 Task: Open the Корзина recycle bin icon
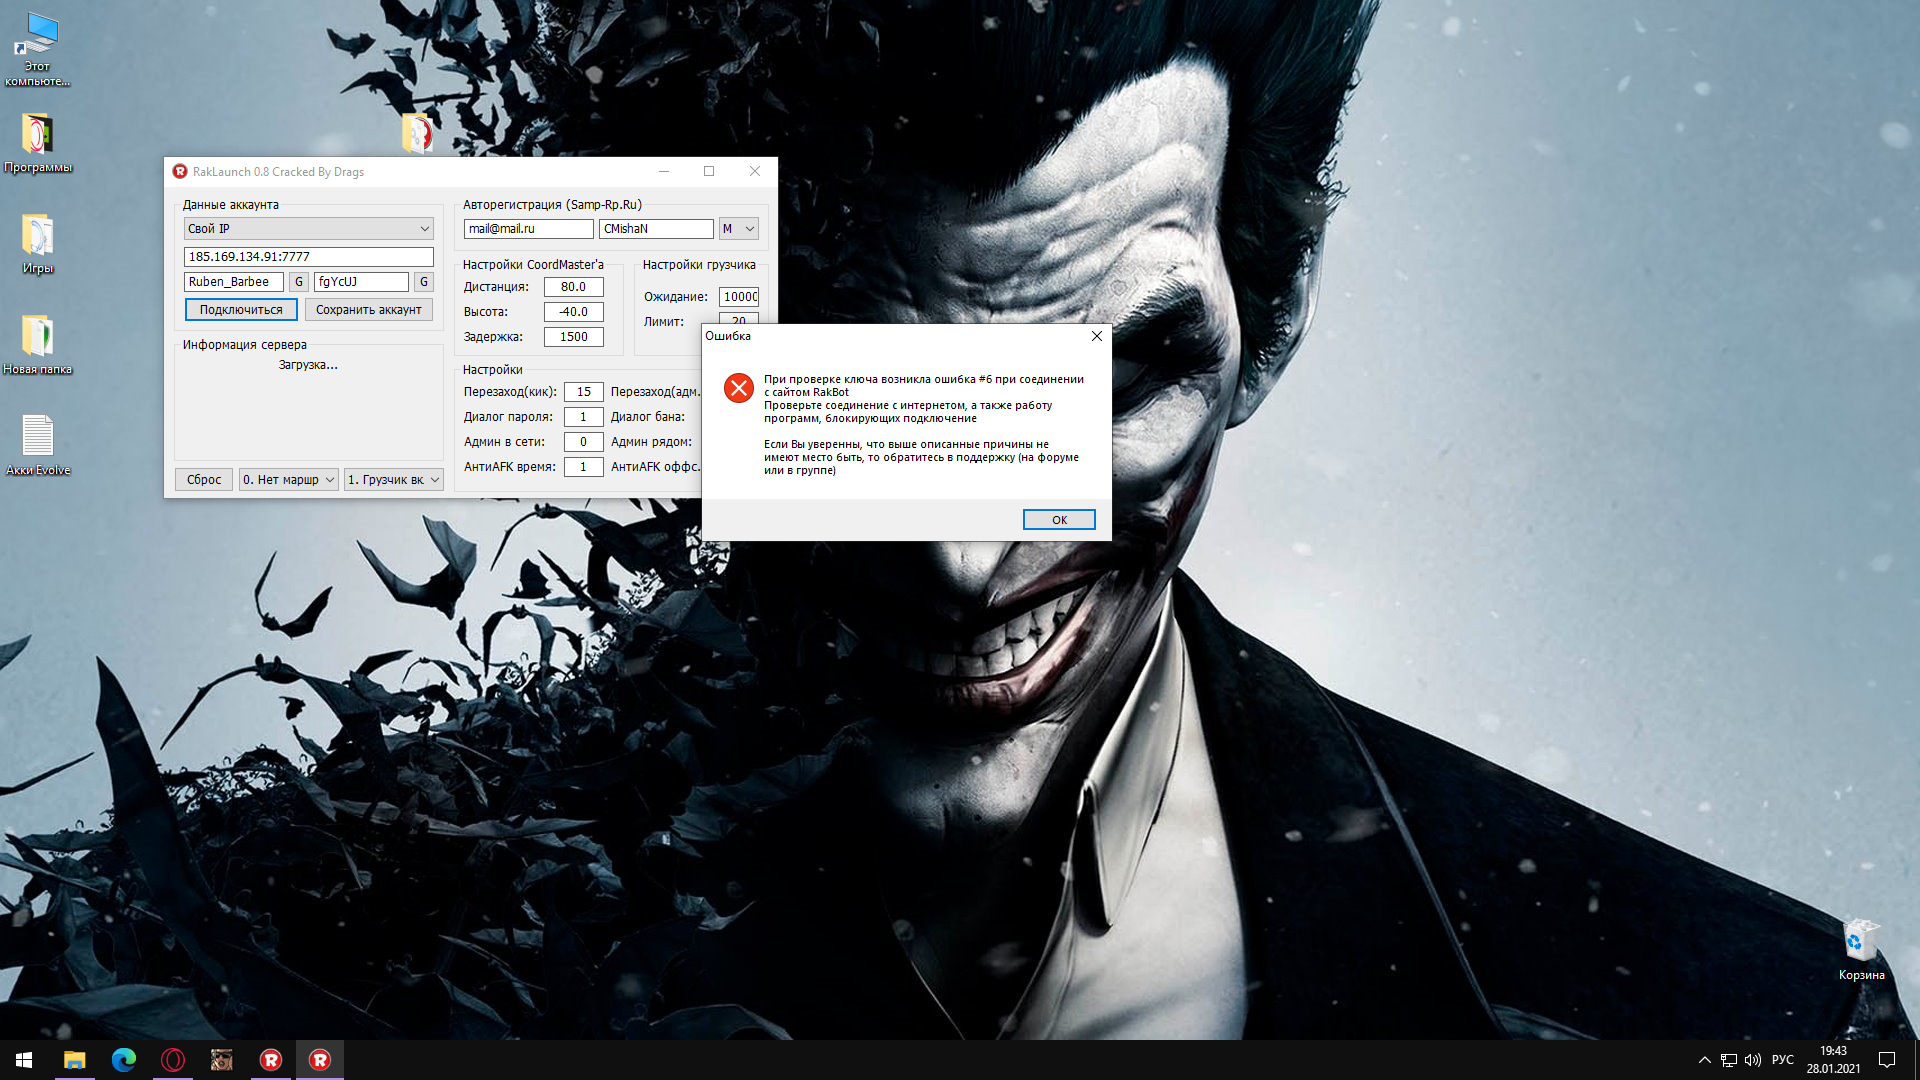tap(1861, 941)
